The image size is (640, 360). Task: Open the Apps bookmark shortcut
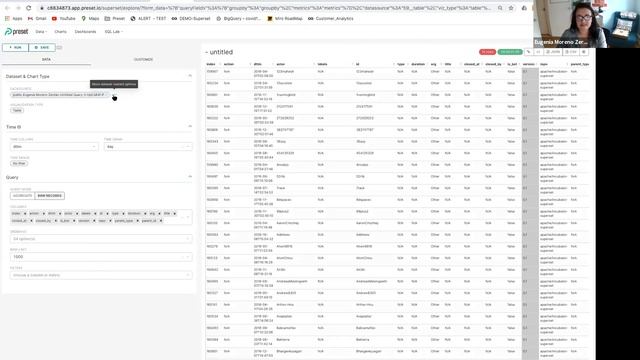[x=13, y=18]
